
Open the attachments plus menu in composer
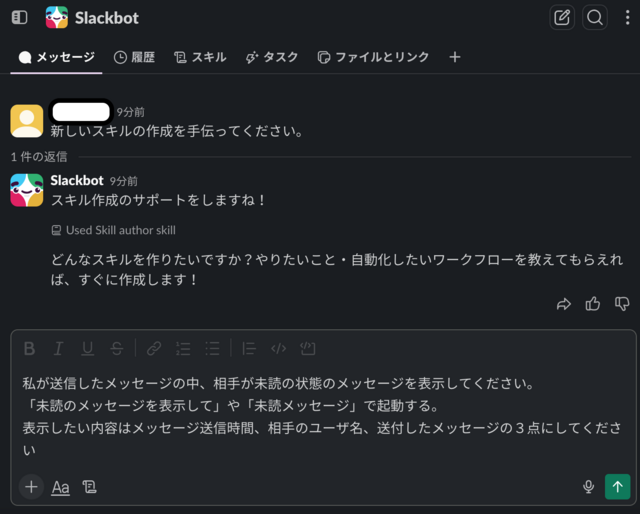tap(31, 487)
